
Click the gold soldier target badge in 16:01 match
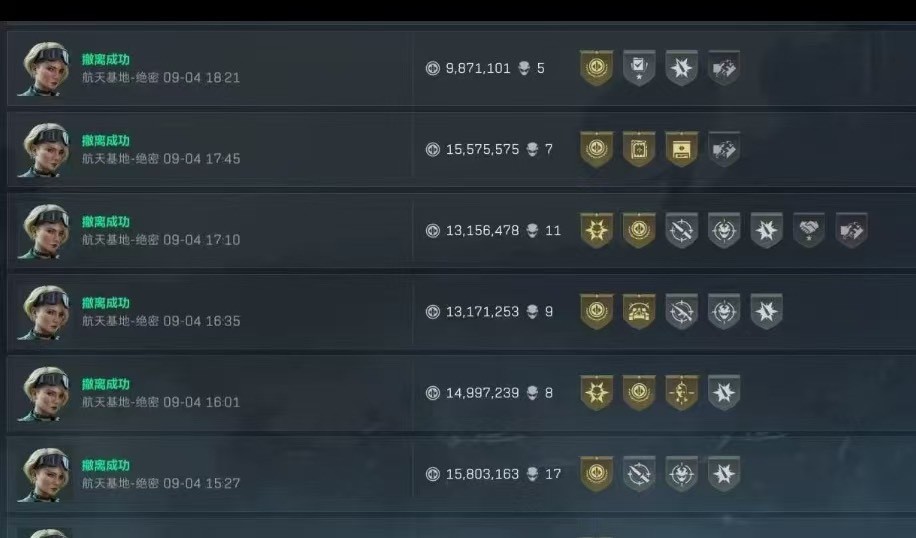coord(681,393)
